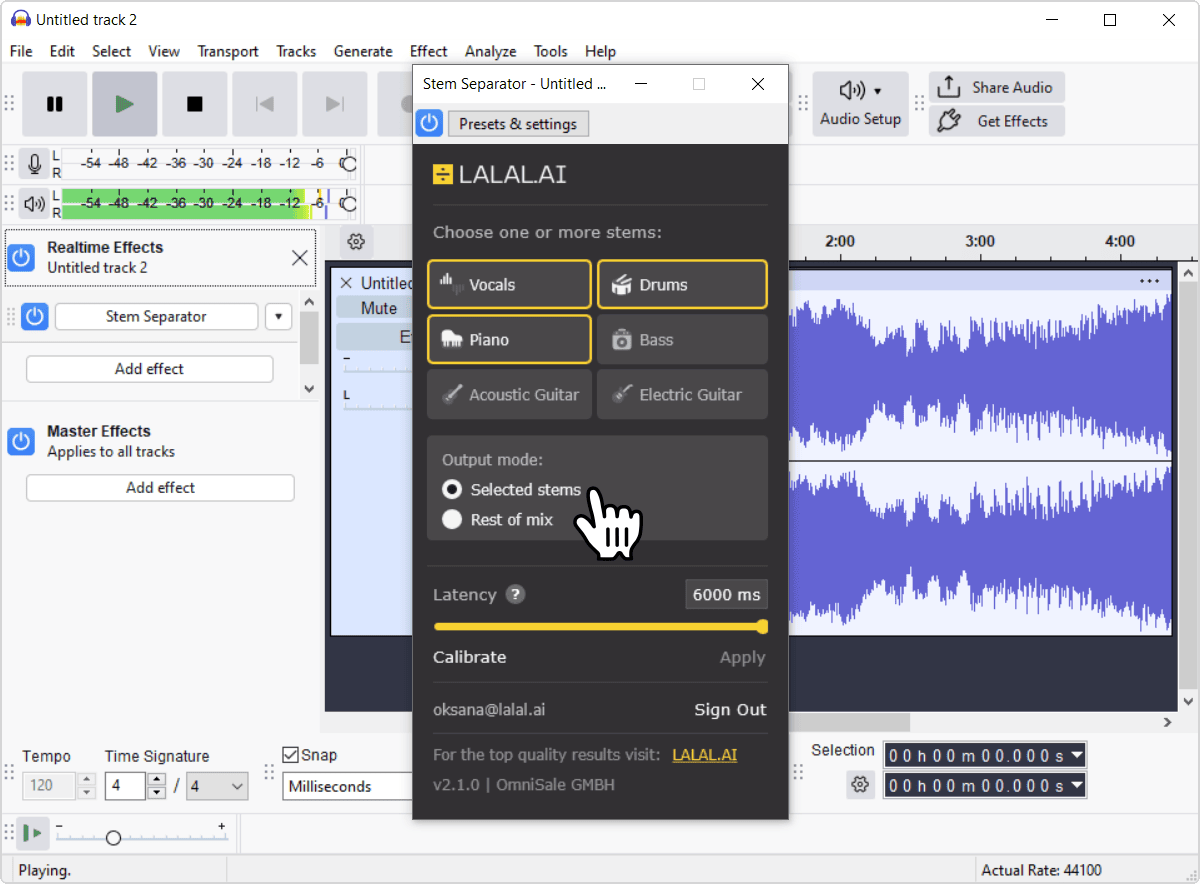The image size is (1200, 884).
Task: Click the speaker playback meter icon
Action: pos(35,204)
